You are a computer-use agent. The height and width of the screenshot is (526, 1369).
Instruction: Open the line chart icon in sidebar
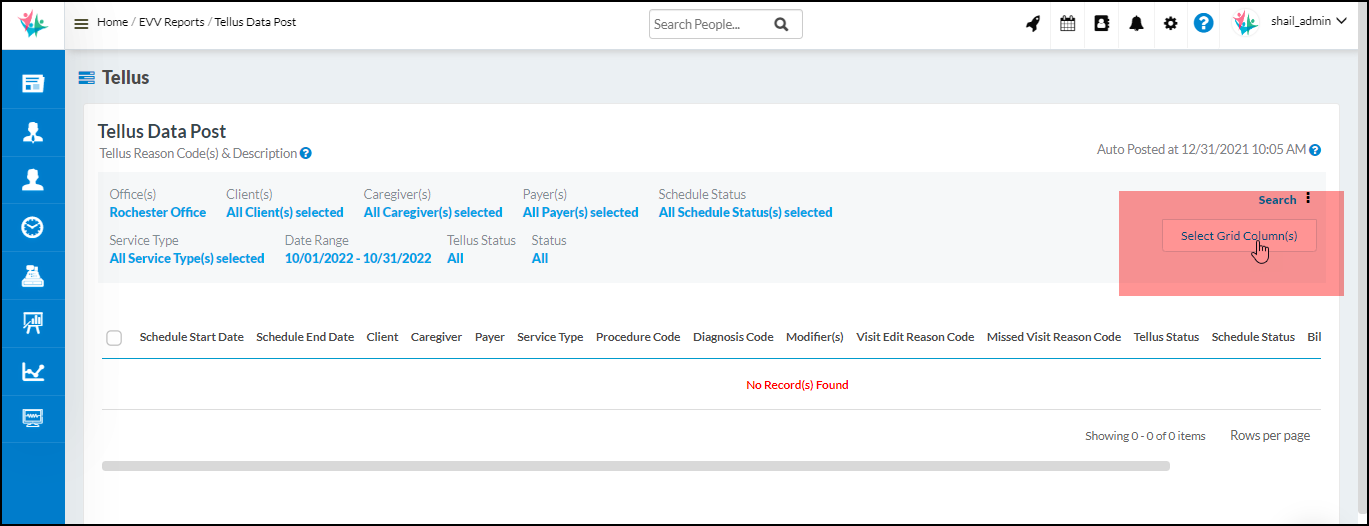tap(32, 372)
